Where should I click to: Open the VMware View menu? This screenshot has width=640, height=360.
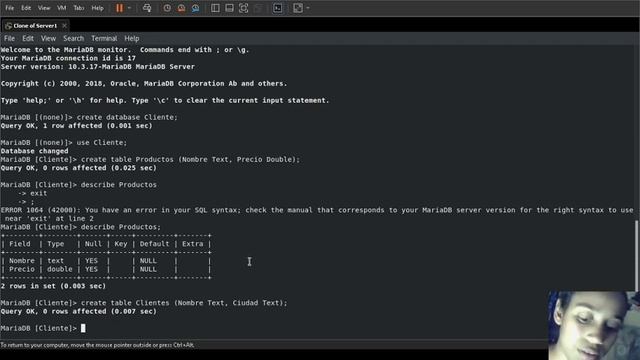(44, 8)
